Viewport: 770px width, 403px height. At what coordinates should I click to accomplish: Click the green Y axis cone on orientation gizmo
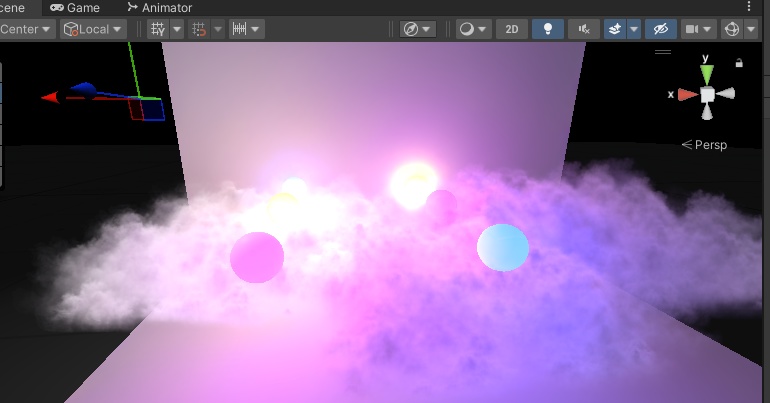[x=707, y=75]
